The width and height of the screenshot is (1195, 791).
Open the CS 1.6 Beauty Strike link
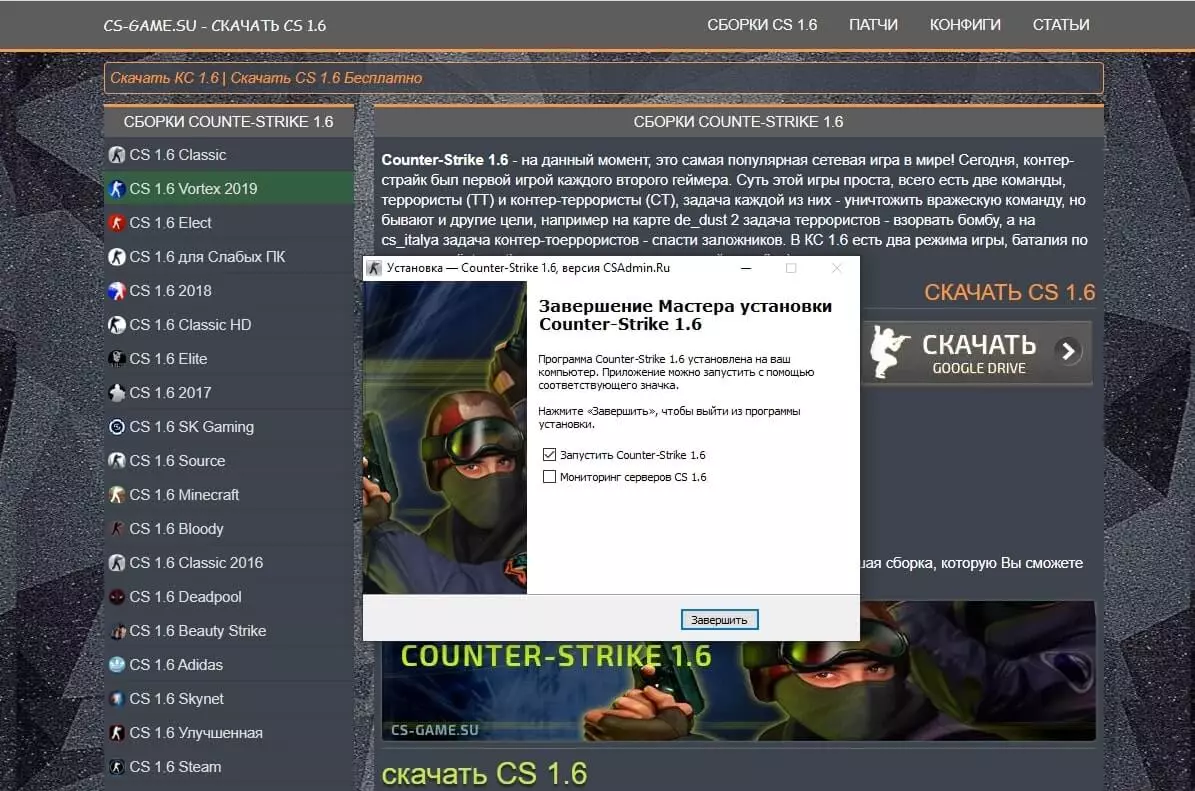[198, 631]
